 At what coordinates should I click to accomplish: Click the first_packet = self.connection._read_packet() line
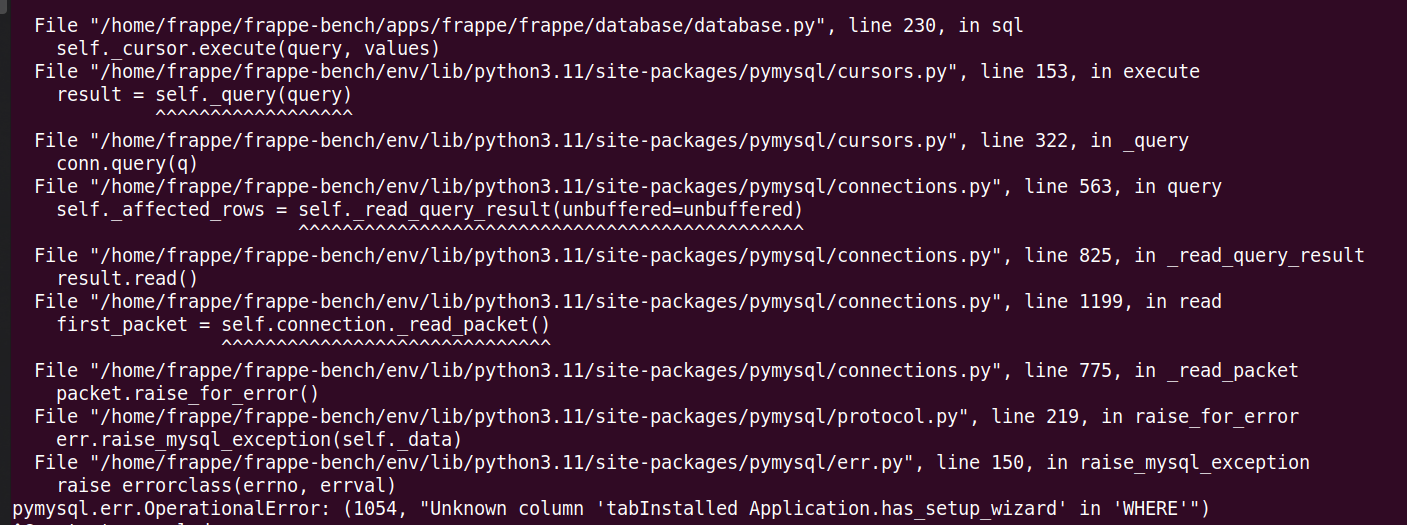point(303,324)
